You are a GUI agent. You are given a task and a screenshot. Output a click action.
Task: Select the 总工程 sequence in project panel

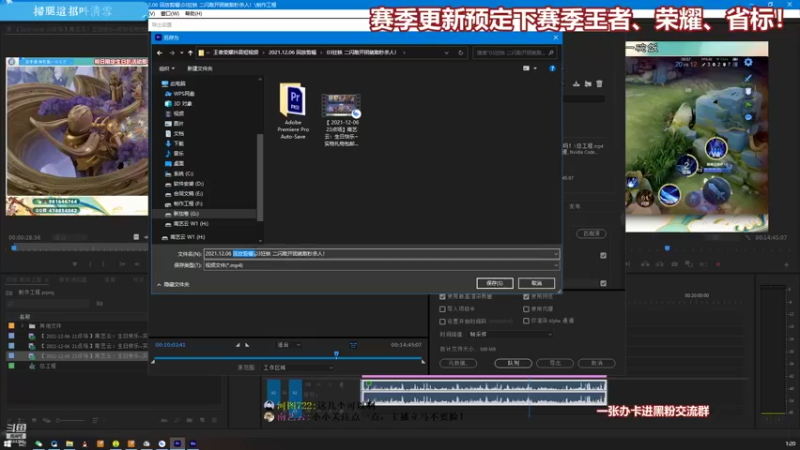pyautogui.click(x=48, y=366)
